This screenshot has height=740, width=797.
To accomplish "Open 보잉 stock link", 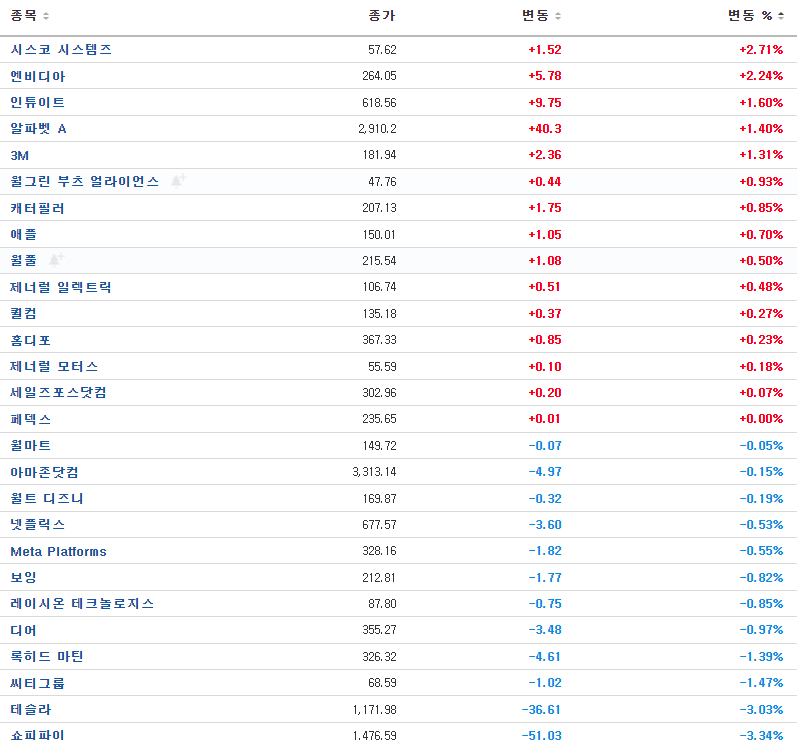I will (x=23, y=577).
